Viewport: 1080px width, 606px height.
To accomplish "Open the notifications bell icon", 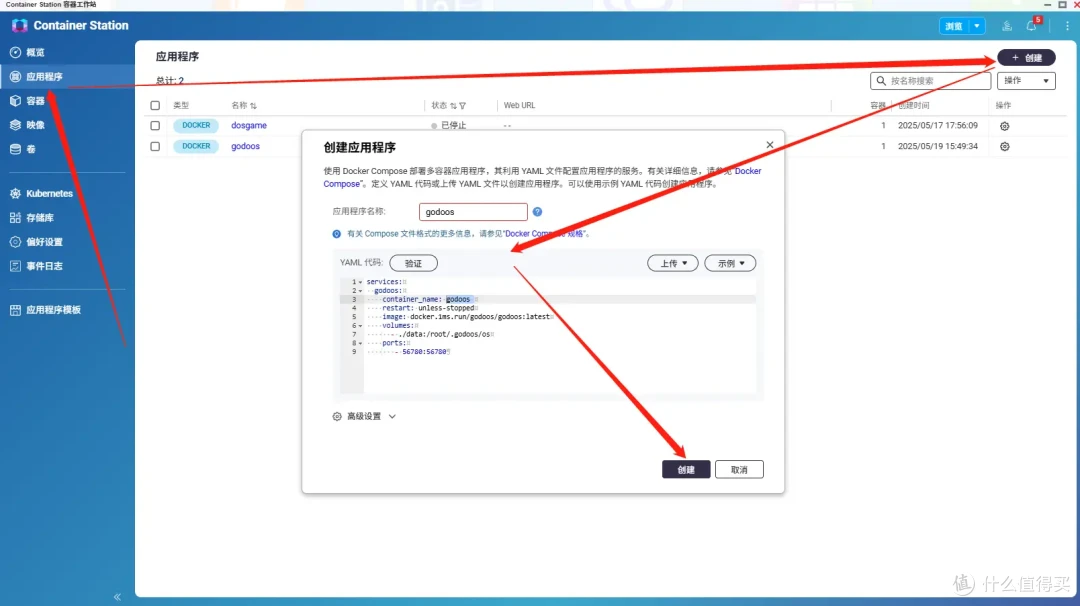I will click(x=1031, y=26).
